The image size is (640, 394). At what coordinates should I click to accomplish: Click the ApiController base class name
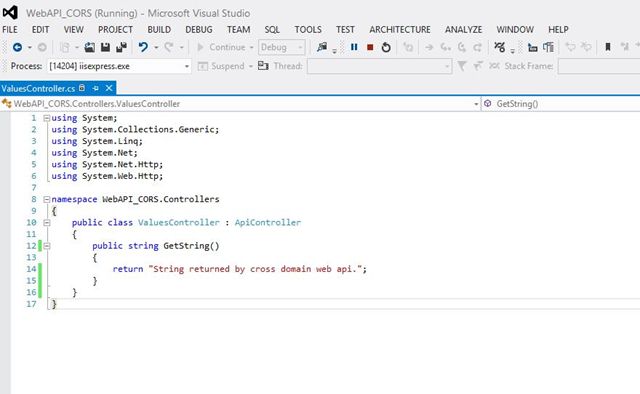click(268, 223)
